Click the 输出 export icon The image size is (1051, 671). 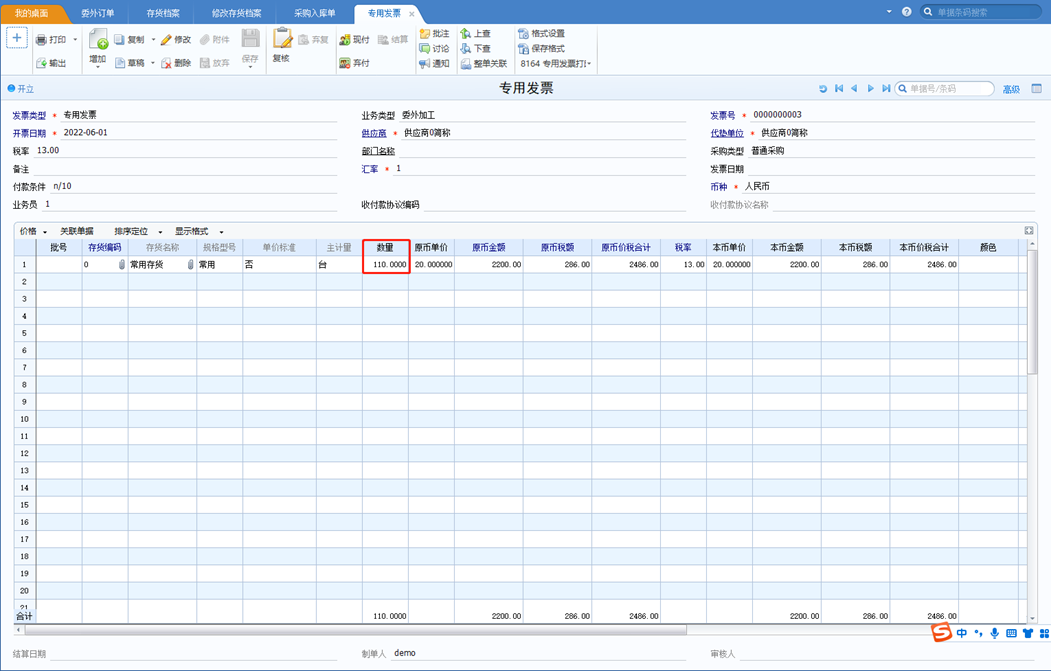41,63
